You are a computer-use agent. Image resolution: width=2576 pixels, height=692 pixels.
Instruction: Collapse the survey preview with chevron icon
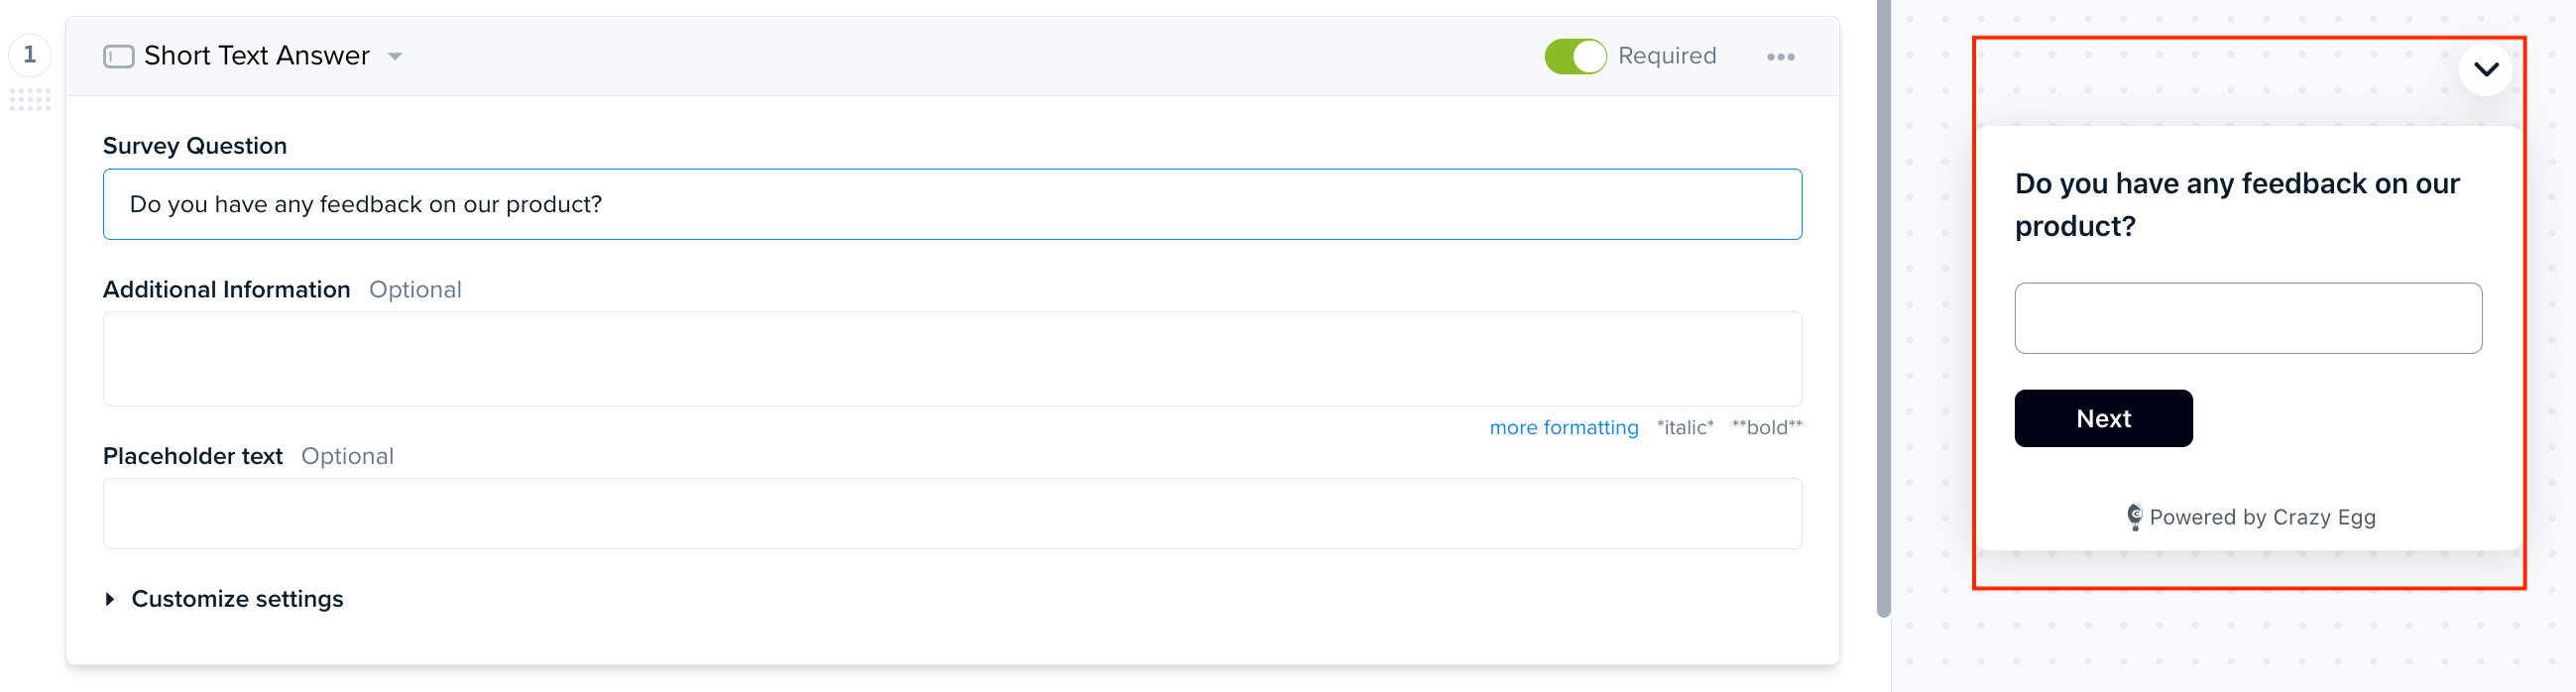coord(2485,69)
